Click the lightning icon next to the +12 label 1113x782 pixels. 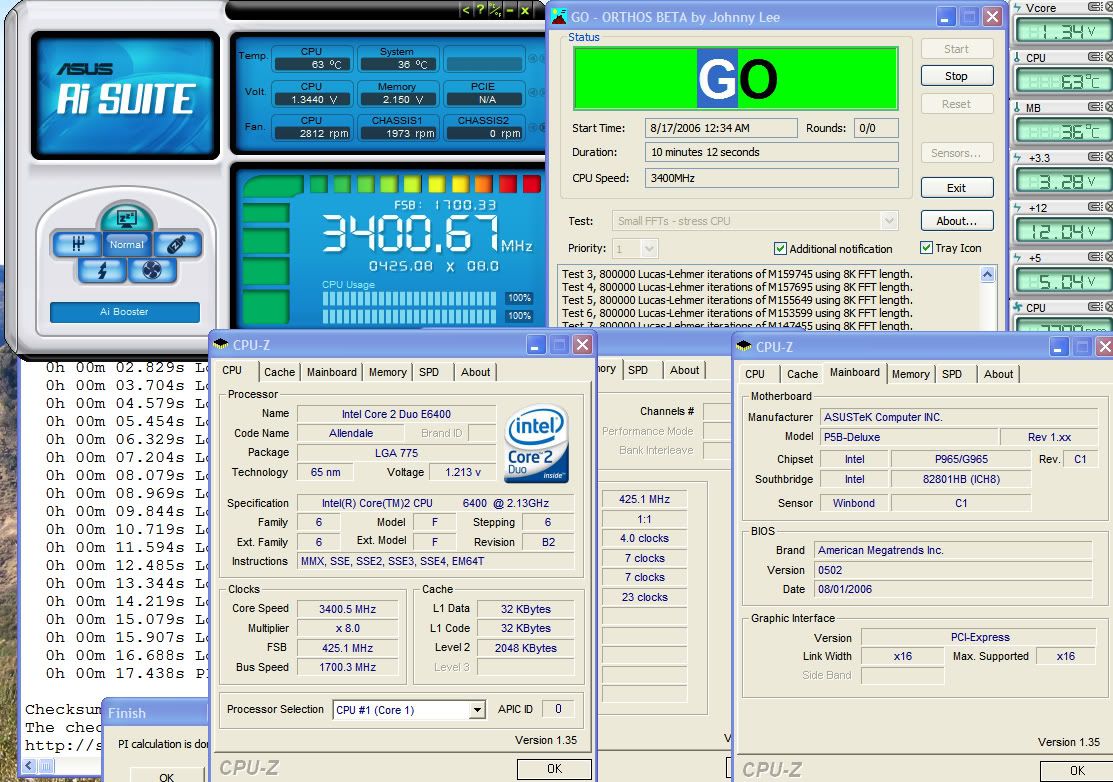1018,207
